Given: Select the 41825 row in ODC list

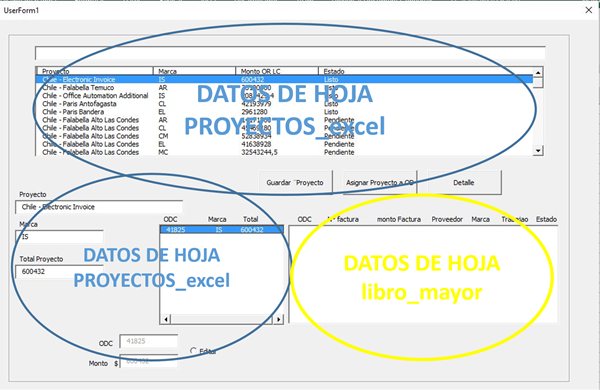Looking at the screenshot, I should 221,230.
